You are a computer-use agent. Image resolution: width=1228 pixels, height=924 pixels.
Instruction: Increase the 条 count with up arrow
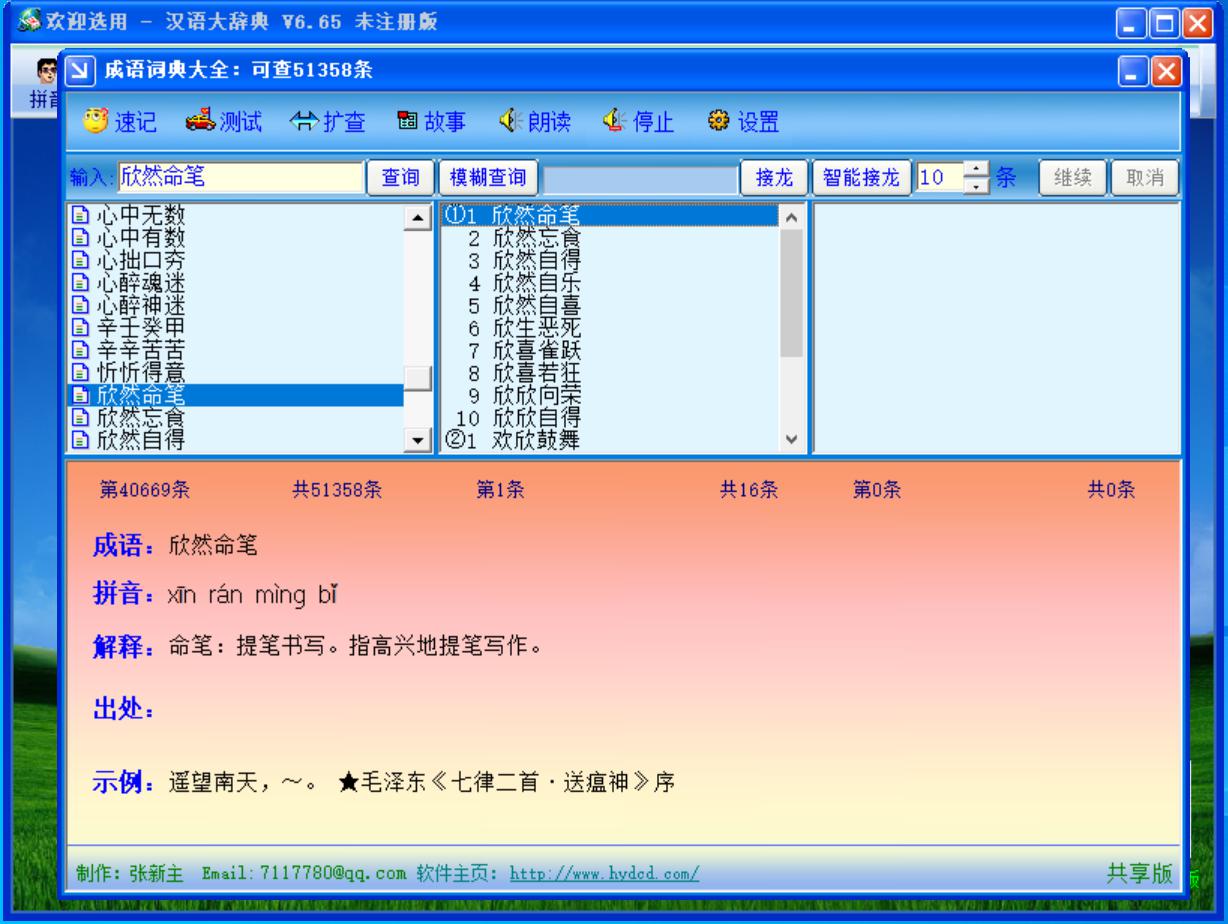977,170
